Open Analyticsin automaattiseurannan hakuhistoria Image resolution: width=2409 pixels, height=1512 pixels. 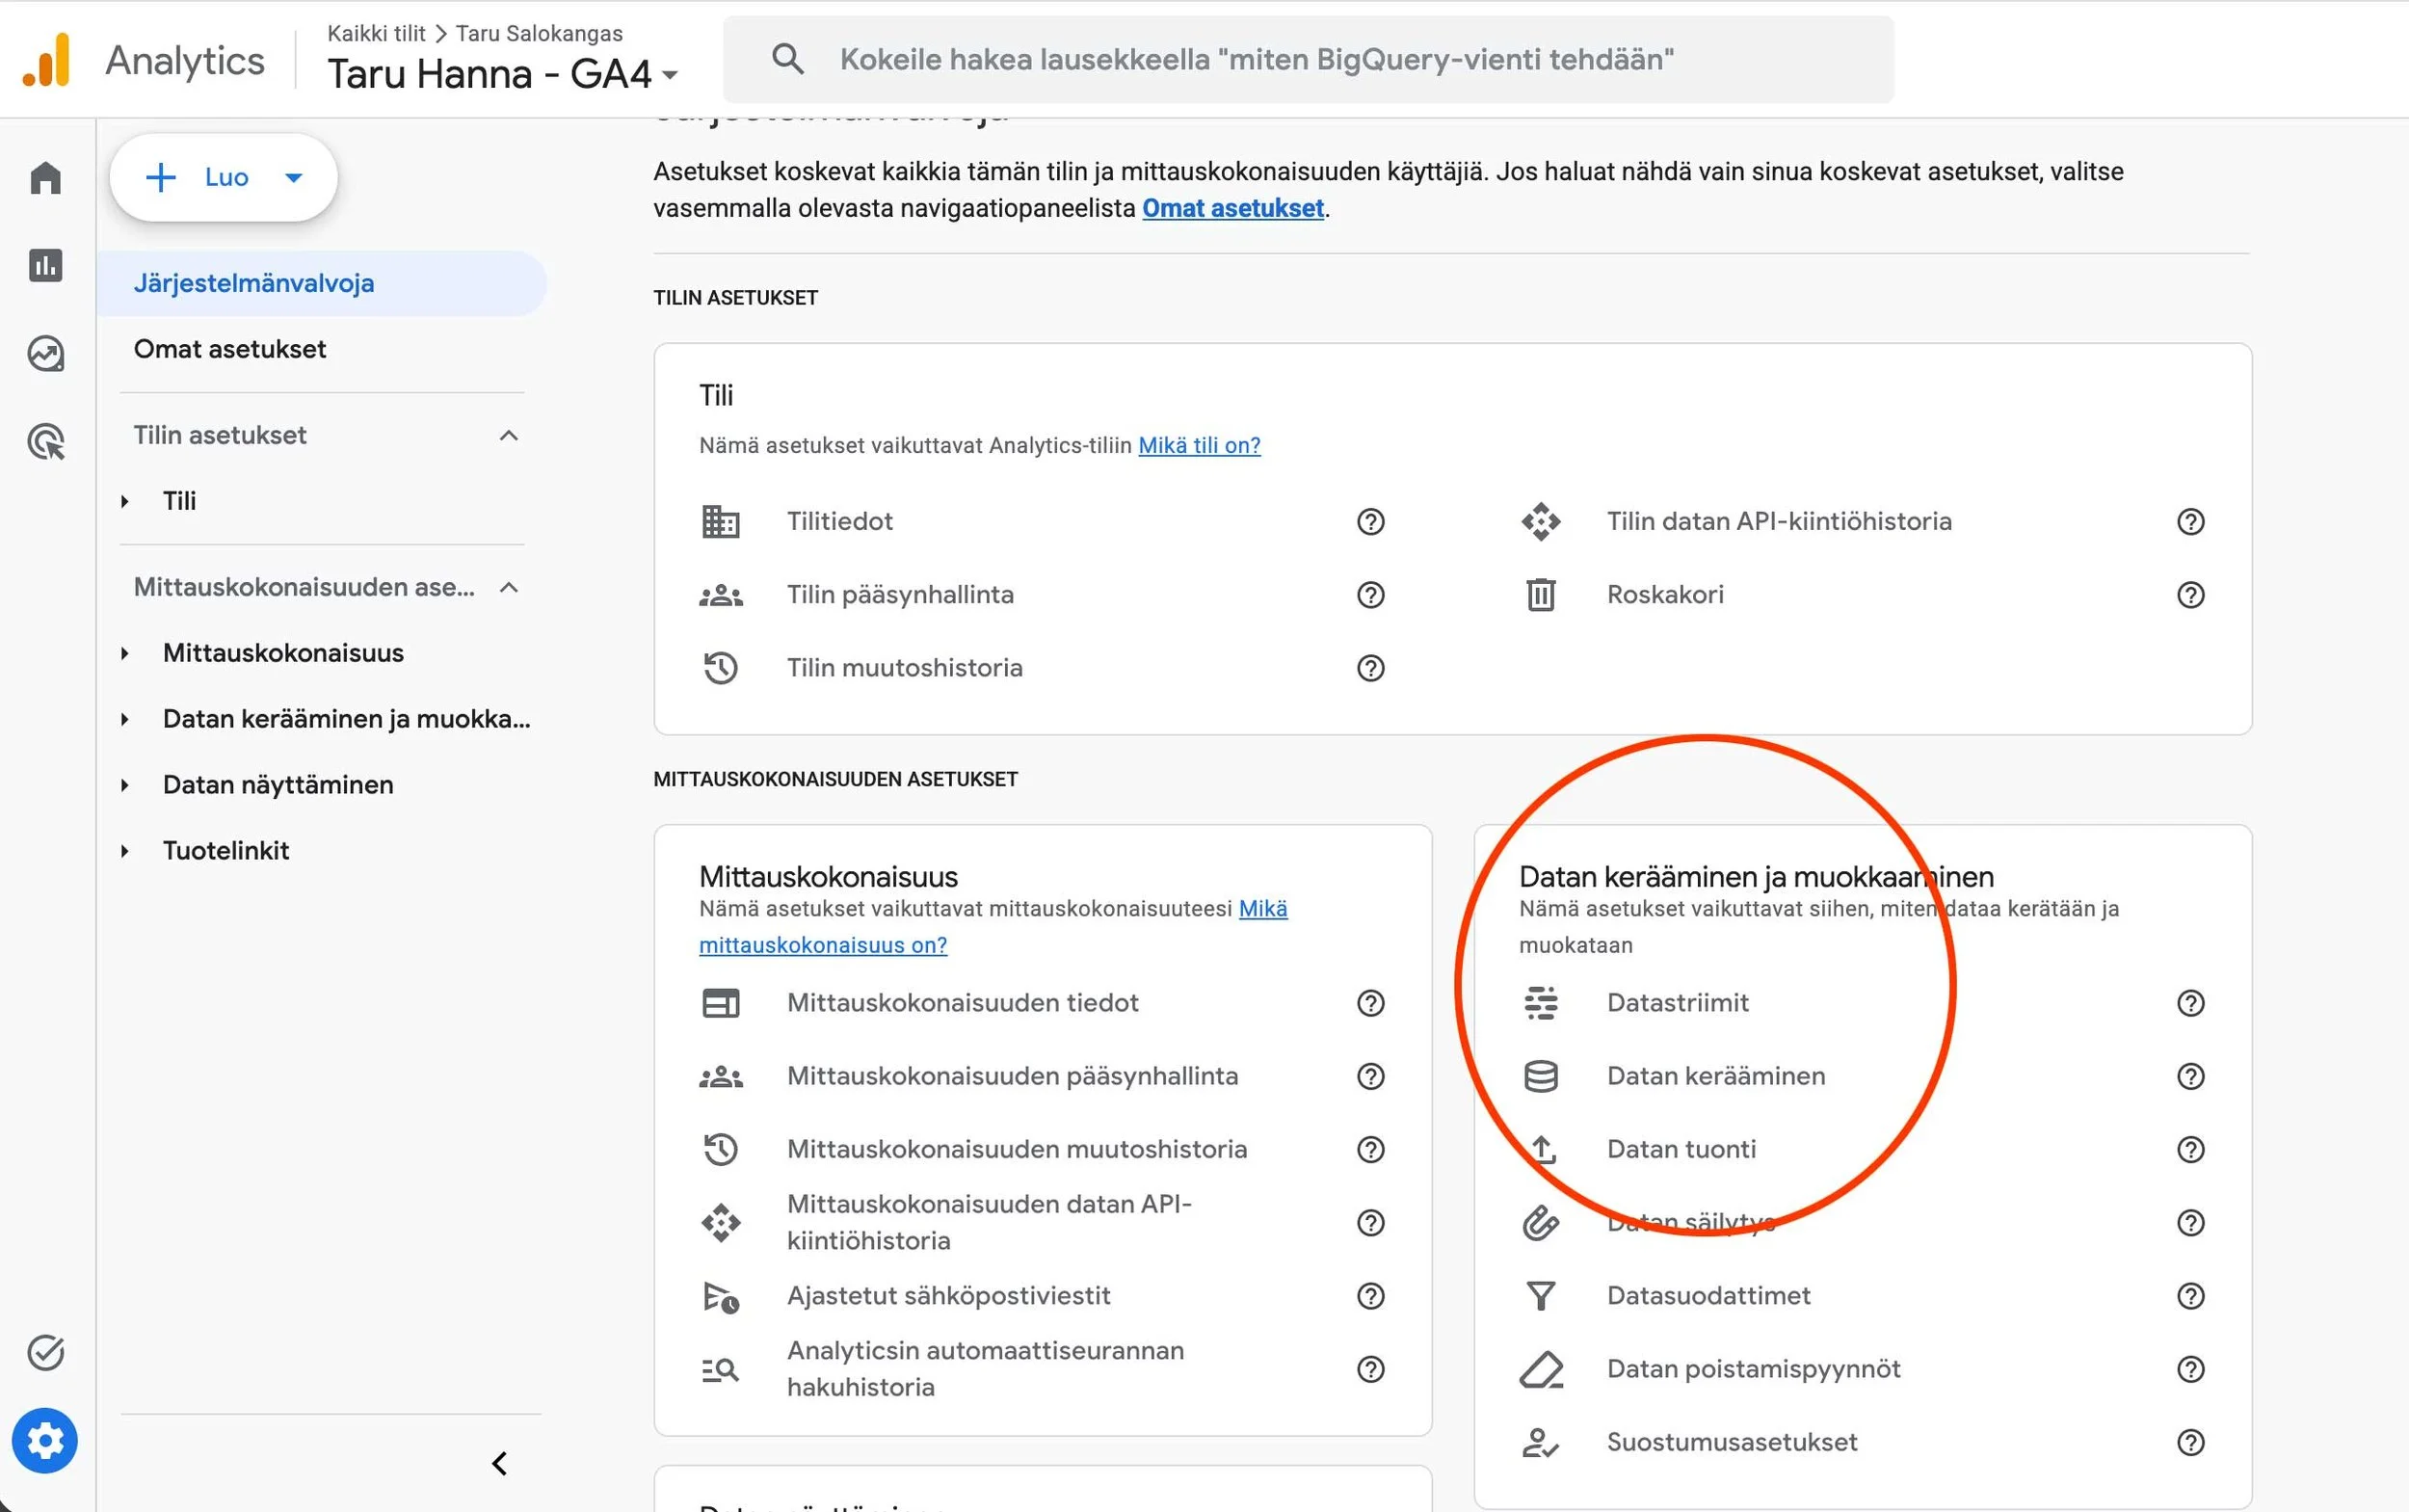tap(985, 1369)
